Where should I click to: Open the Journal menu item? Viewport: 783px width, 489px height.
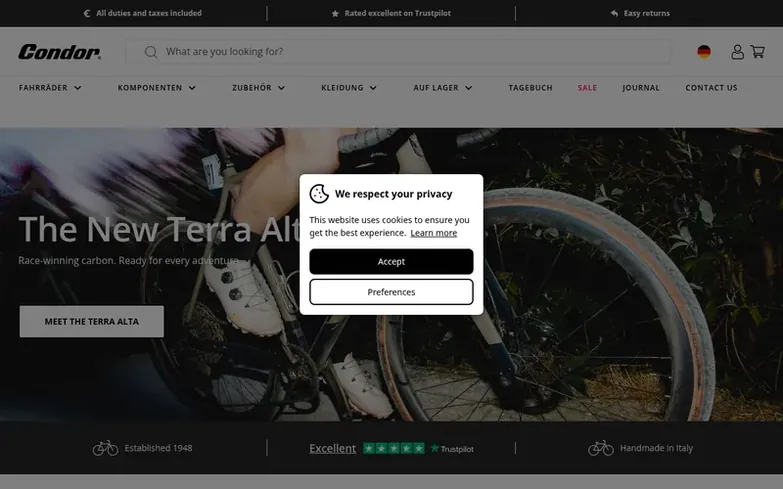pos(641,88)
